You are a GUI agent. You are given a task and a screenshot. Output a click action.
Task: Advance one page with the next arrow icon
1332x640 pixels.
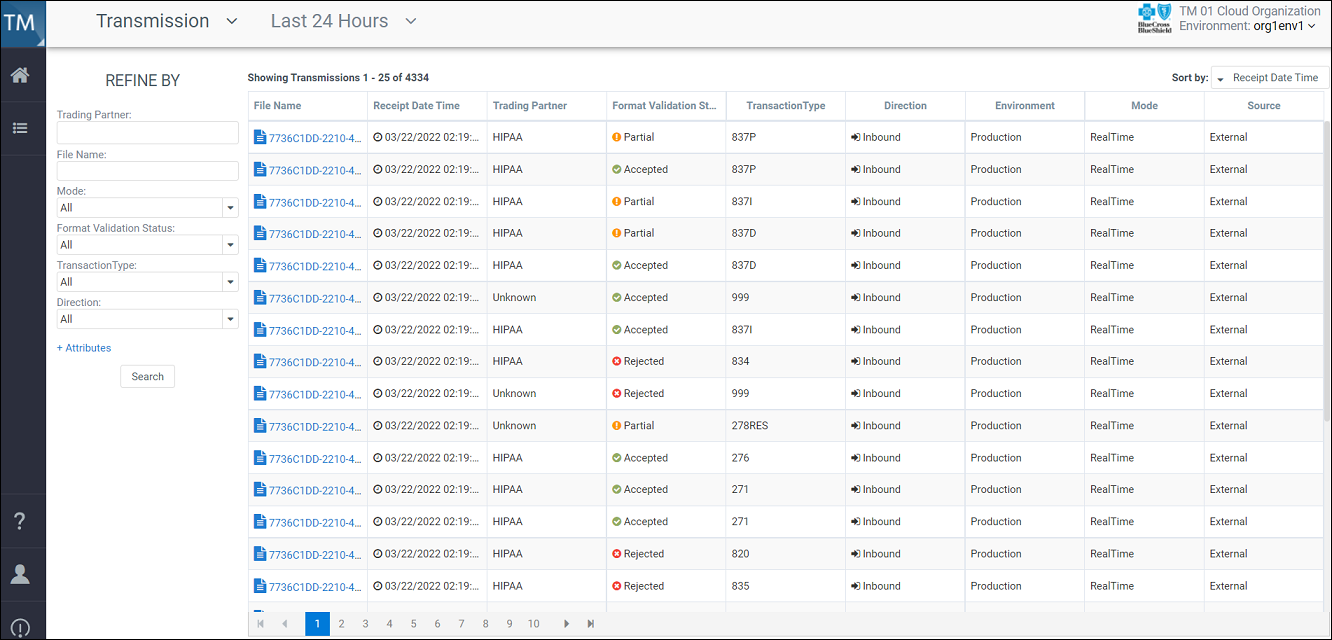tap(566, 623)
